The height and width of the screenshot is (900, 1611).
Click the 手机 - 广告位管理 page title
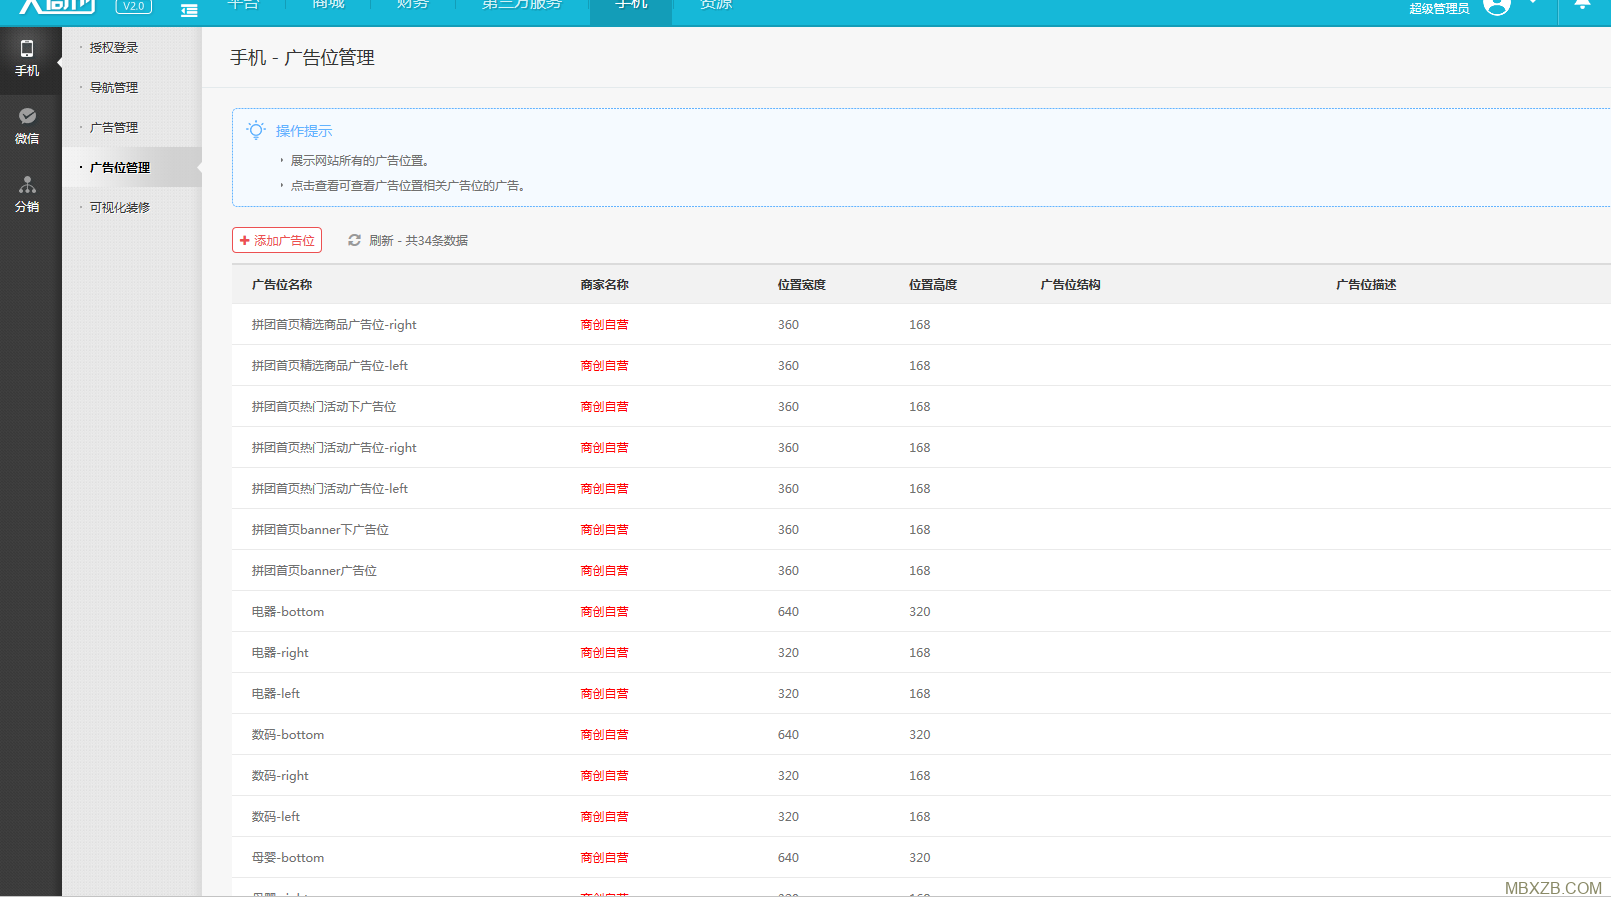[x=302, y=57]
